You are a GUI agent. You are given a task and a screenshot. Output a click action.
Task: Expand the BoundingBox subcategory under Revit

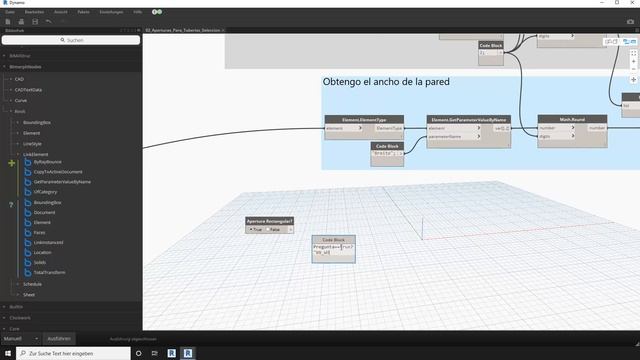[18, 122]
